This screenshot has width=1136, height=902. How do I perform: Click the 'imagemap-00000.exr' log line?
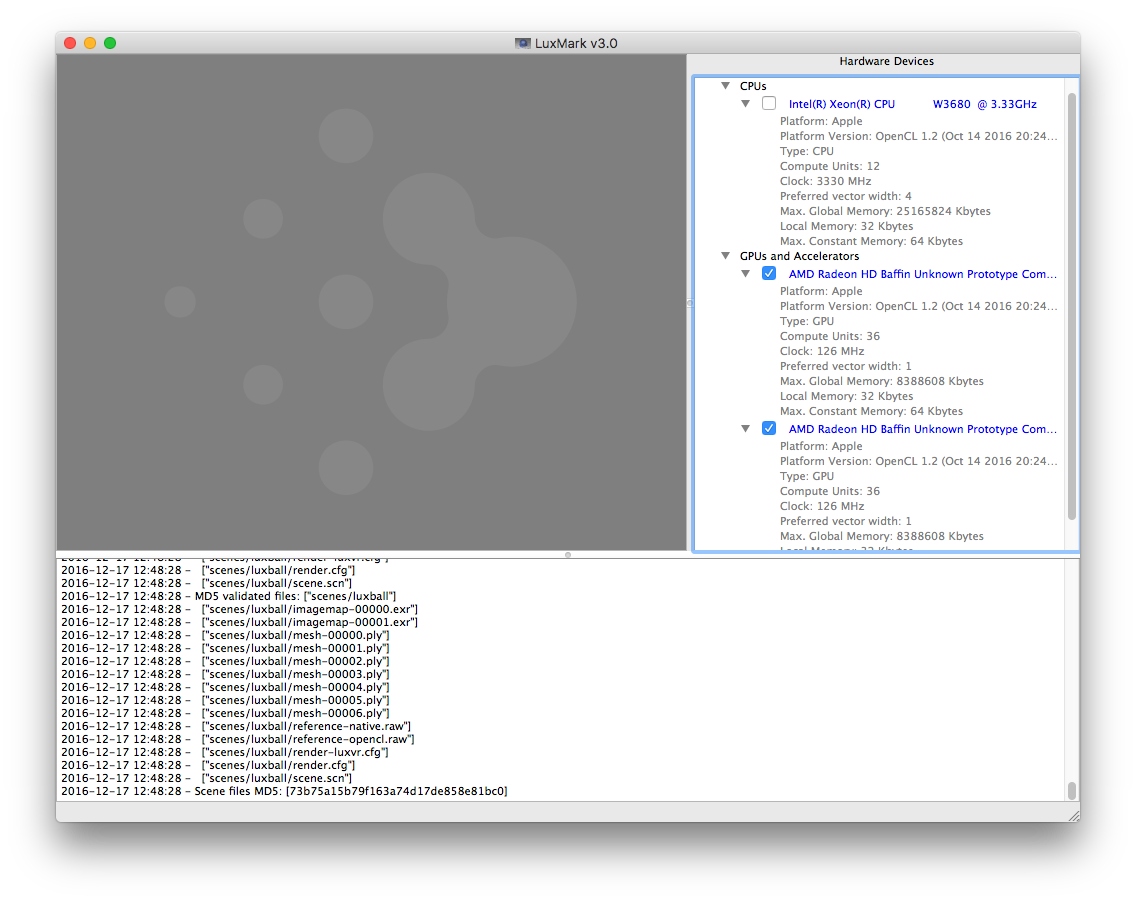point(239,609)
